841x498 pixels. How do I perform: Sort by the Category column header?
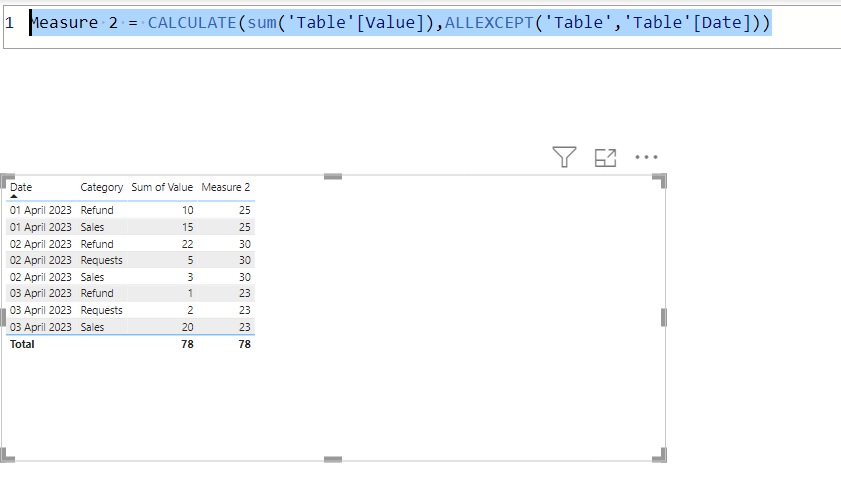[x=101, y=187]
